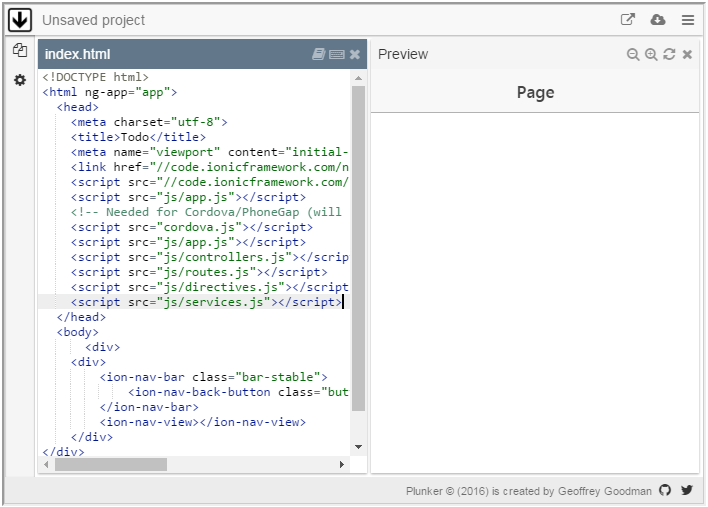
Task: Open the files sidebar icon
Action: pyautogui.click(x=19, y=51)
